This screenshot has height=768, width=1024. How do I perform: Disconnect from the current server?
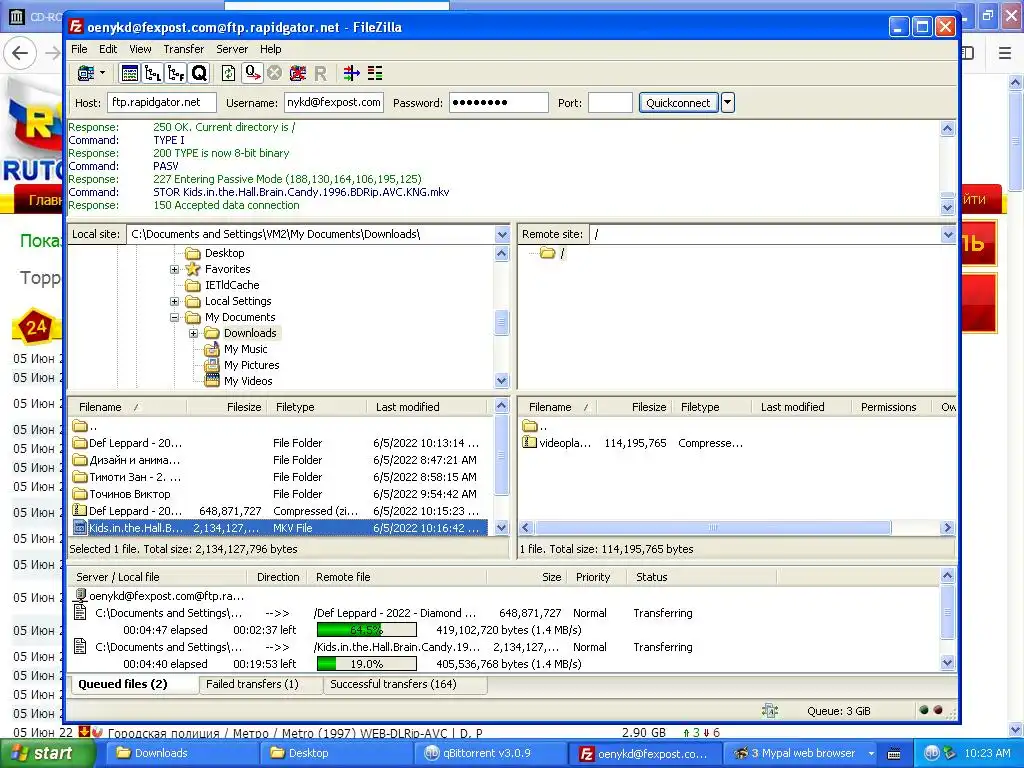coord(298,73)
